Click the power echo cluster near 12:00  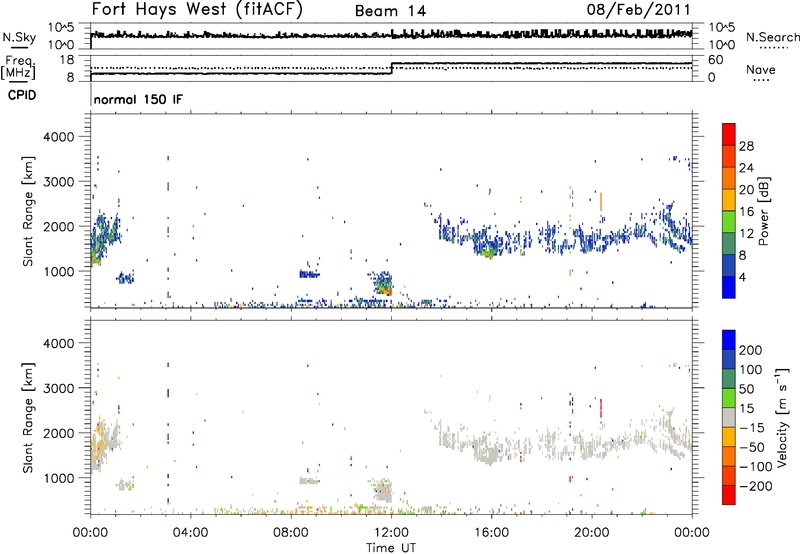pyautogui.click(x=383, y=283)
